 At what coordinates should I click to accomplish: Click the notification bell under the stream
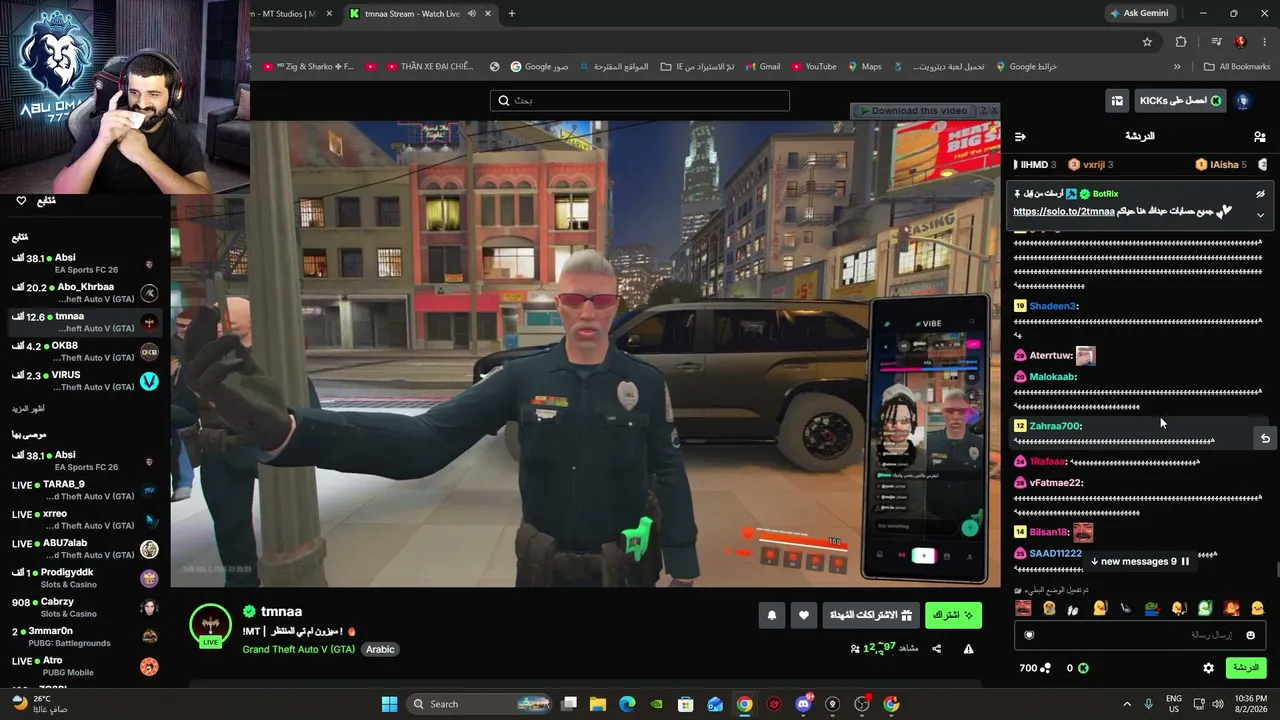[x=771, y=616]
